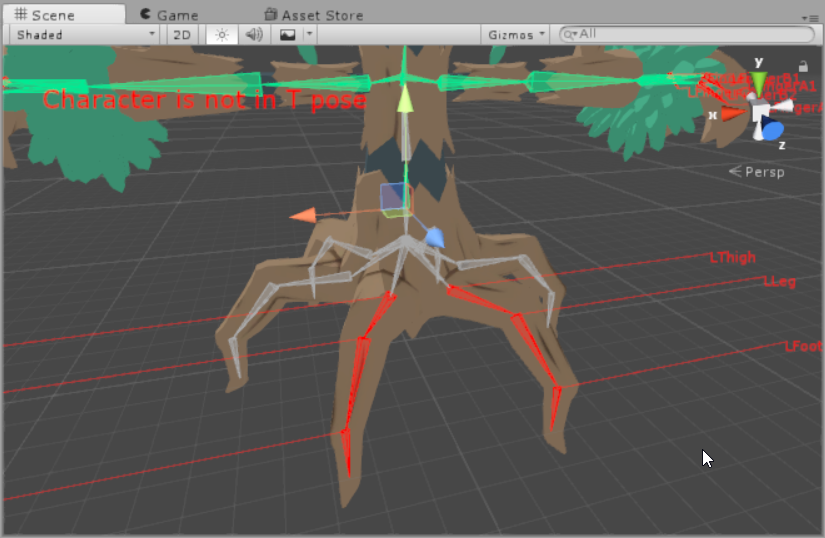Click the red X axis cone on the orientation gizmo
Image resolution: width=825 pixels, height=538 pixels.
[733, 113]
